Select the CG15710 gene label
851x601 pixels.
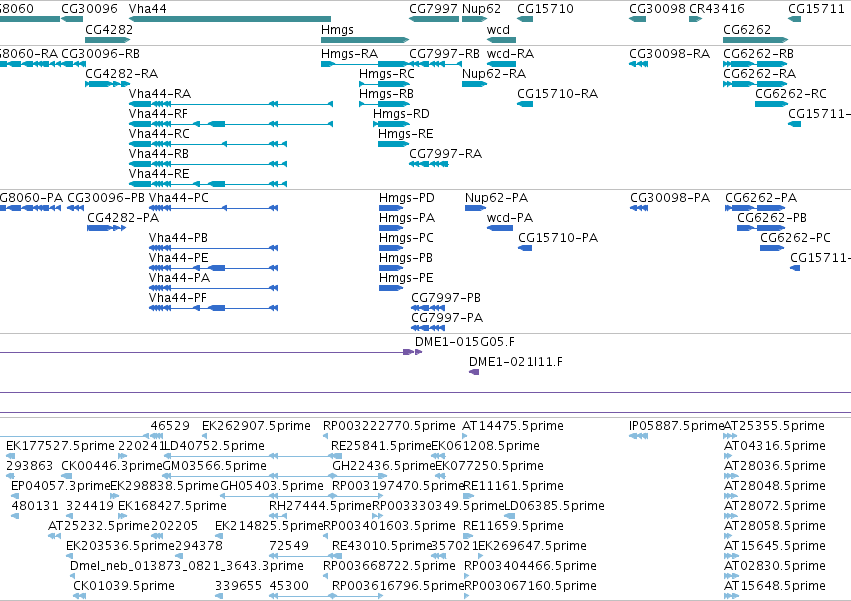(545, 9)
